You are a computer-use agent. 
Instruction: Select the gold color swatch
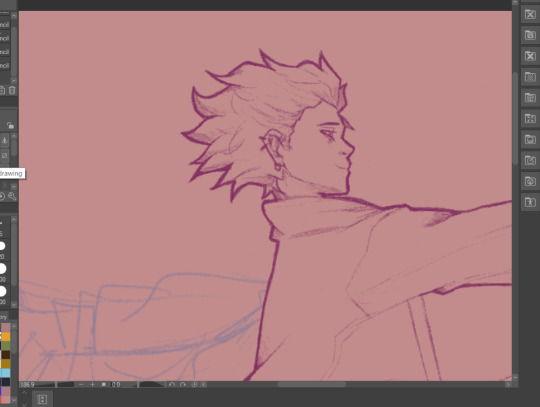pos(6,364)
